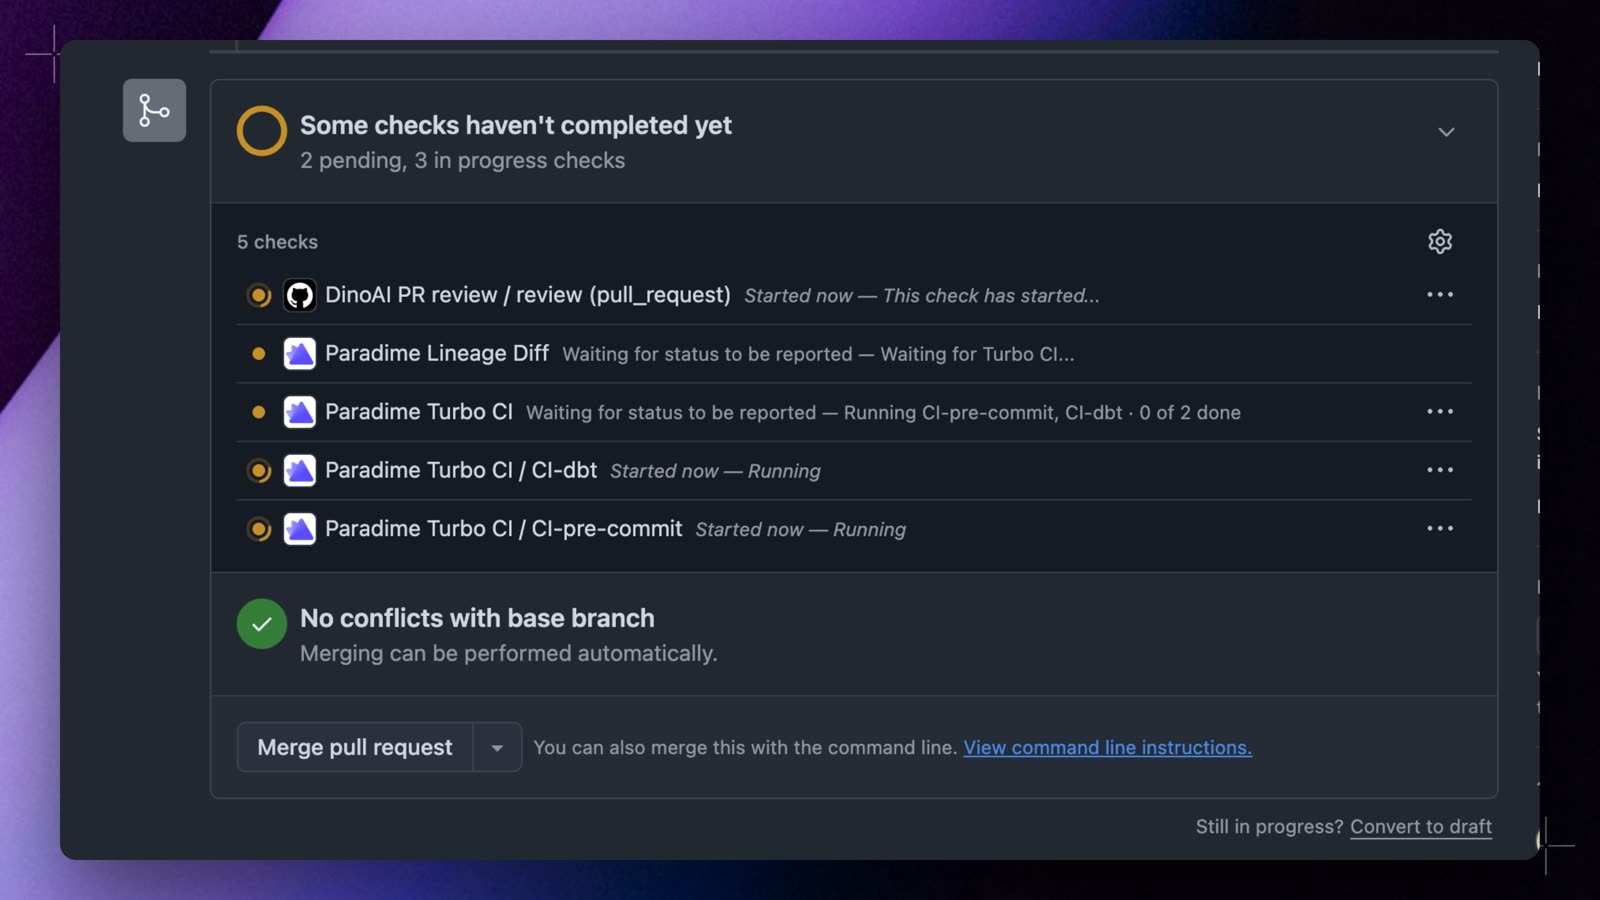Click the Paradime logo on the Turbo CI waiting row
The height and width of the screenshot is (900, 1600).
pyautogui.click(x=300, y=412)
